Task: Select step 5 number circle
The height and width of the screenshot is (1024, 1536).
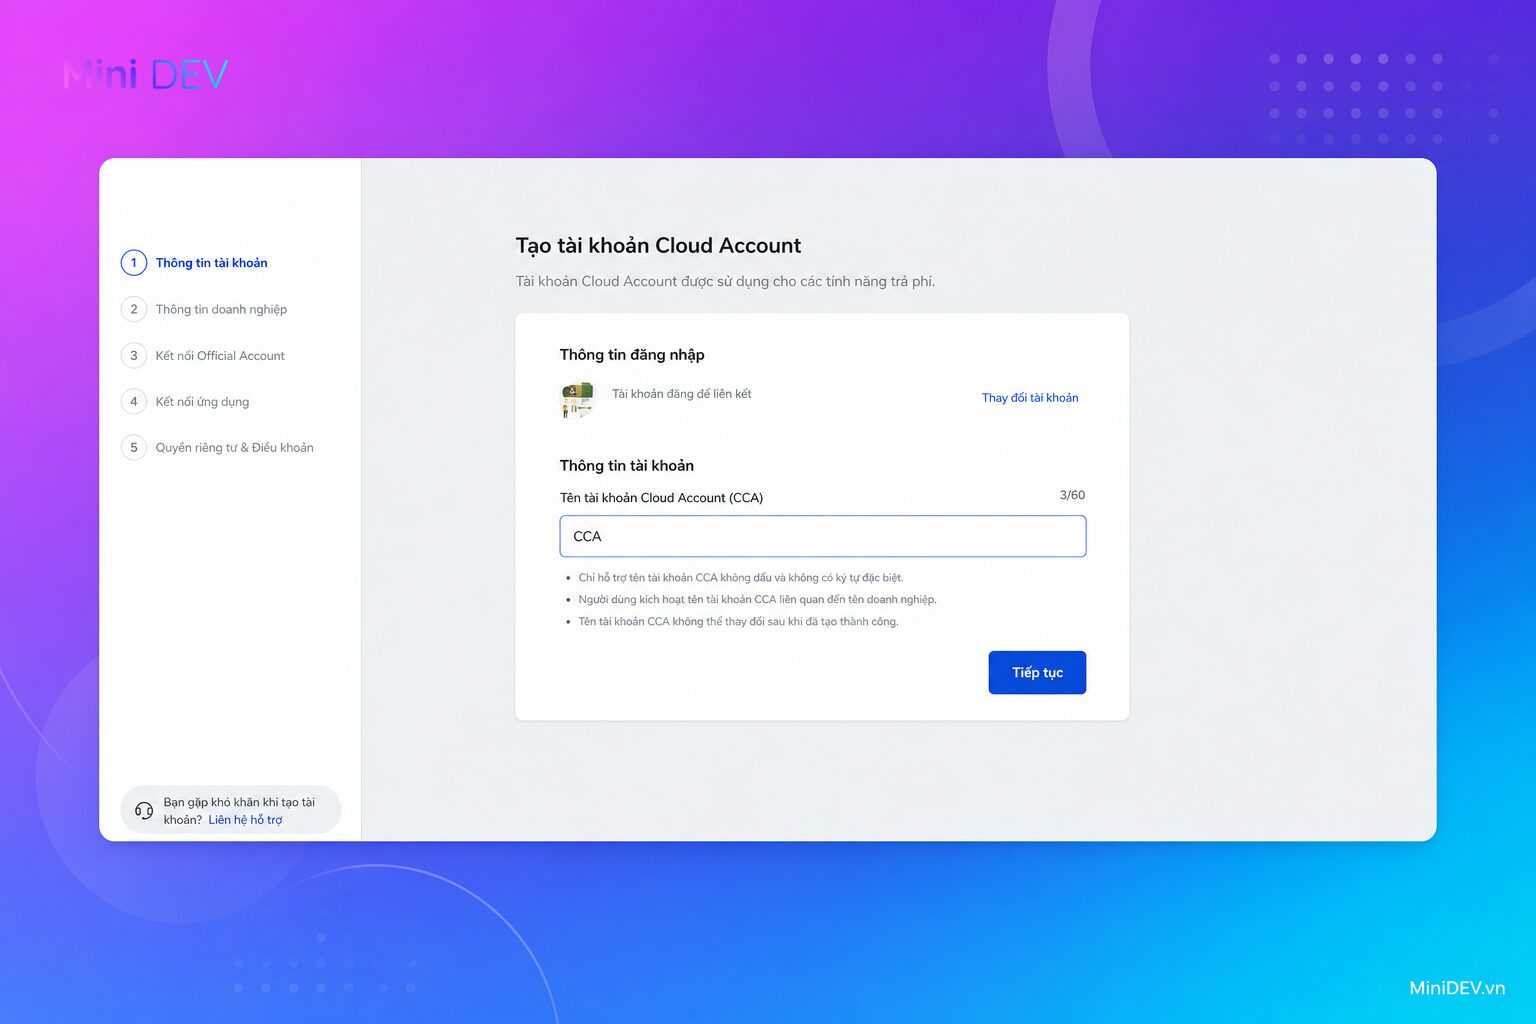Action: pyautogui.click(x=134, y=447)
